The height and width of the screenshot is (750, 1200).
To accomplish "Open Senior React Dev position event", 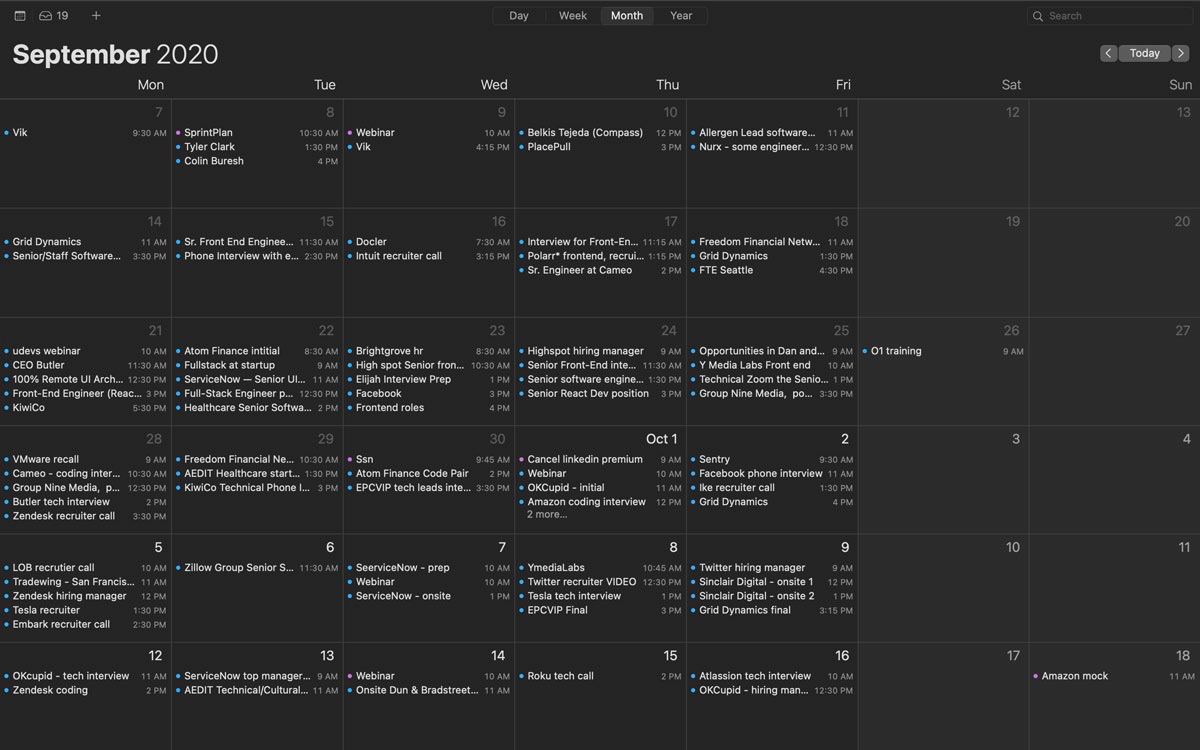I will 600,394.
